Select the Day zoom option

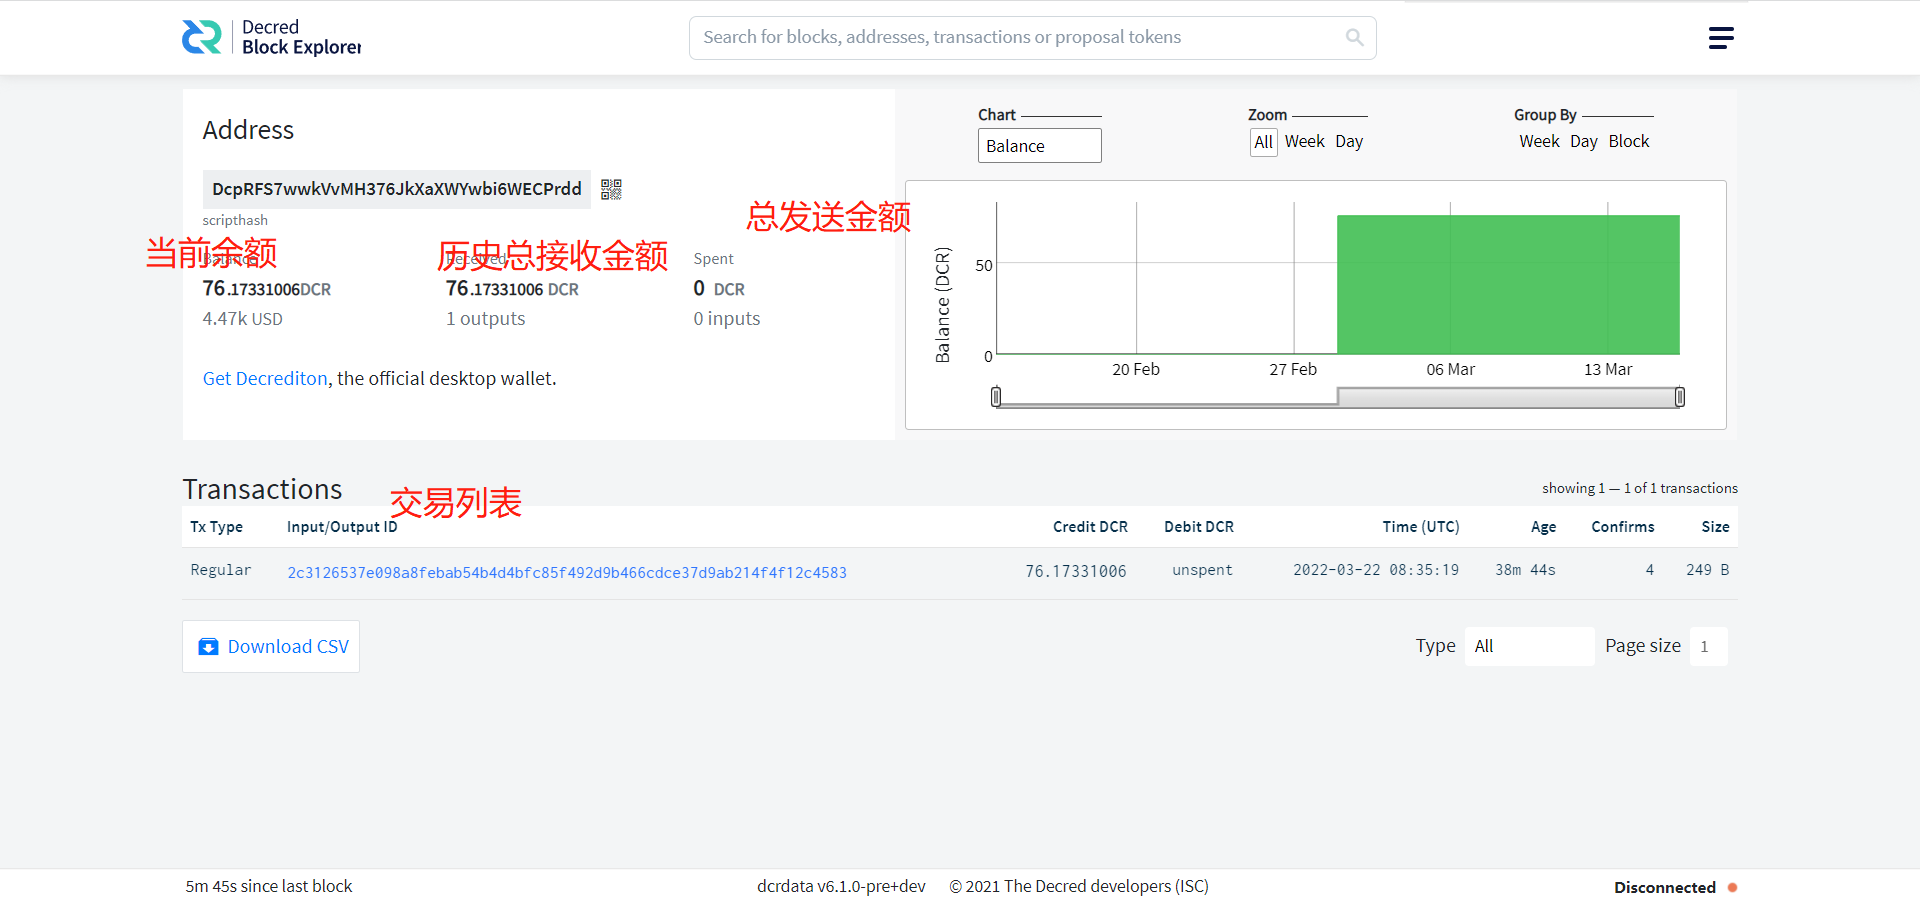(1348, 141)
